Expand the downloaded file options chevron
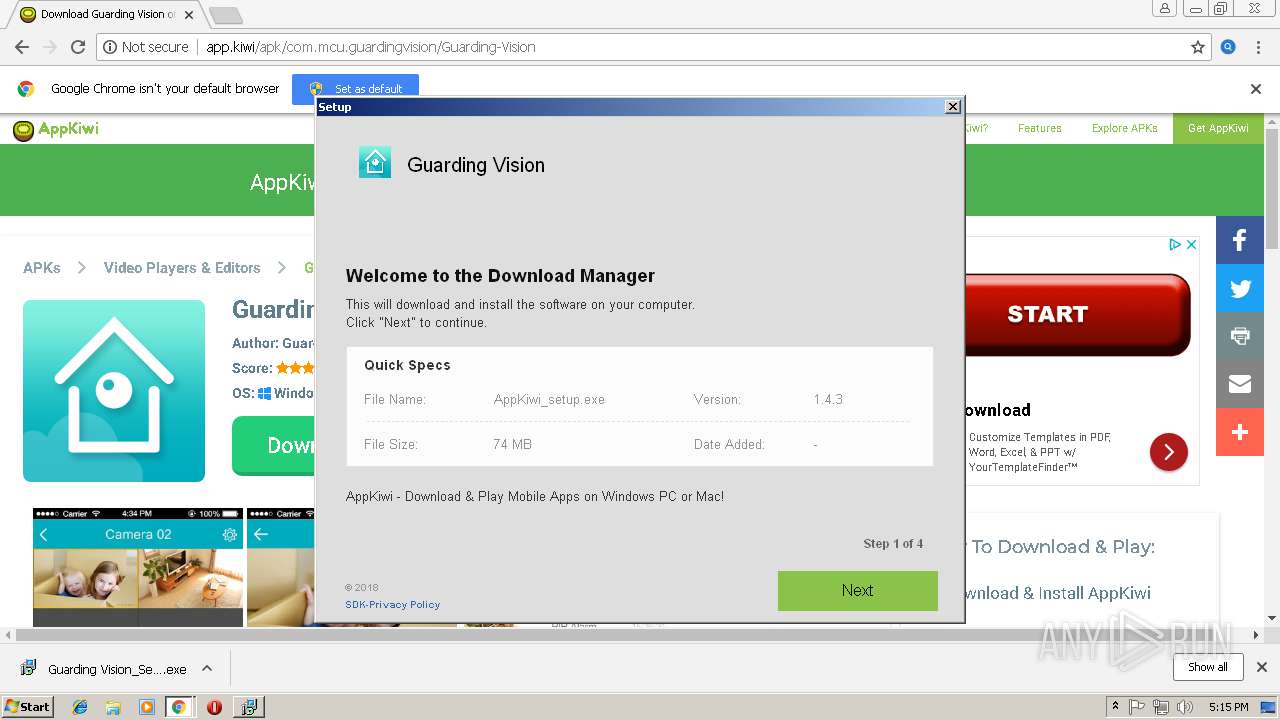 pyautogui.click(x=207, y=668)
